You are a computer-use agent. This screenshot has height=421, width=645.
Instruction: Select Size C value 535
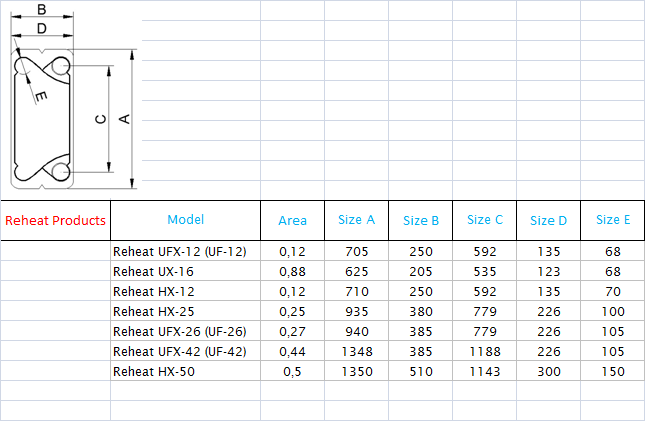pyautogui.click(x=485, y=271)
